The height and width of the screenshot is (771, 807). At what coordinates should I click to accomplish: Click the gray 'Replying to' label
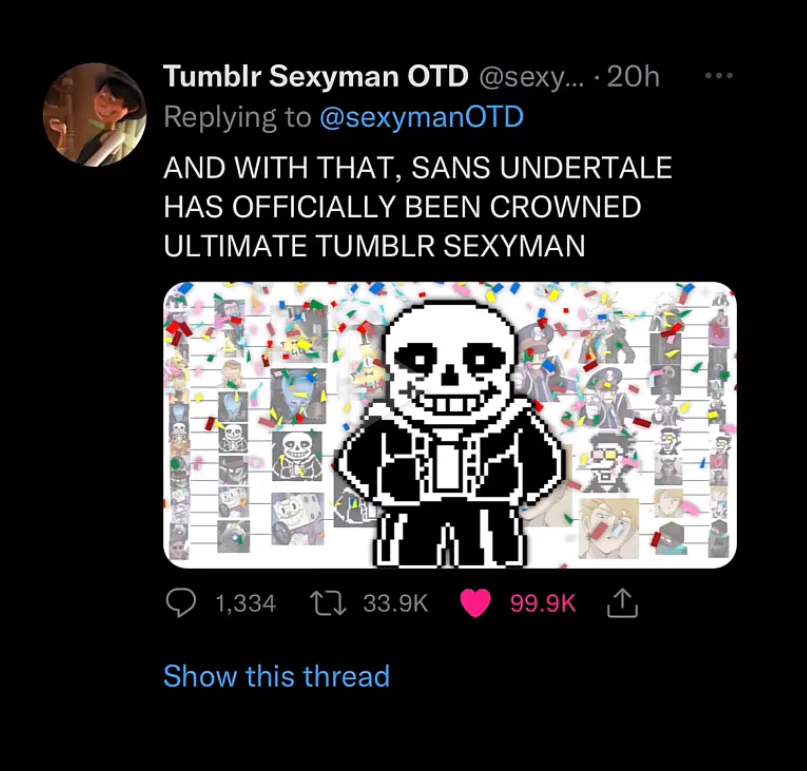[237, 117]
